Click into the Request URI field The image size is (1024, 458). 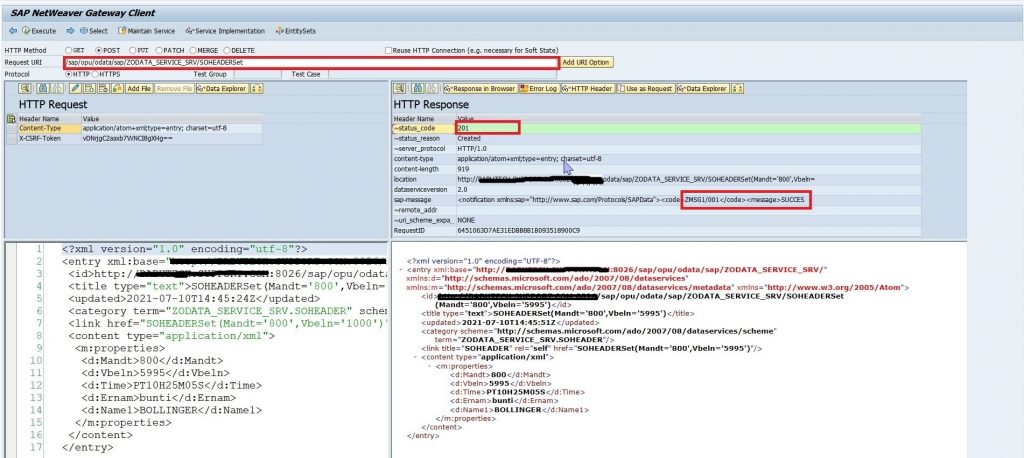point(312,63)
